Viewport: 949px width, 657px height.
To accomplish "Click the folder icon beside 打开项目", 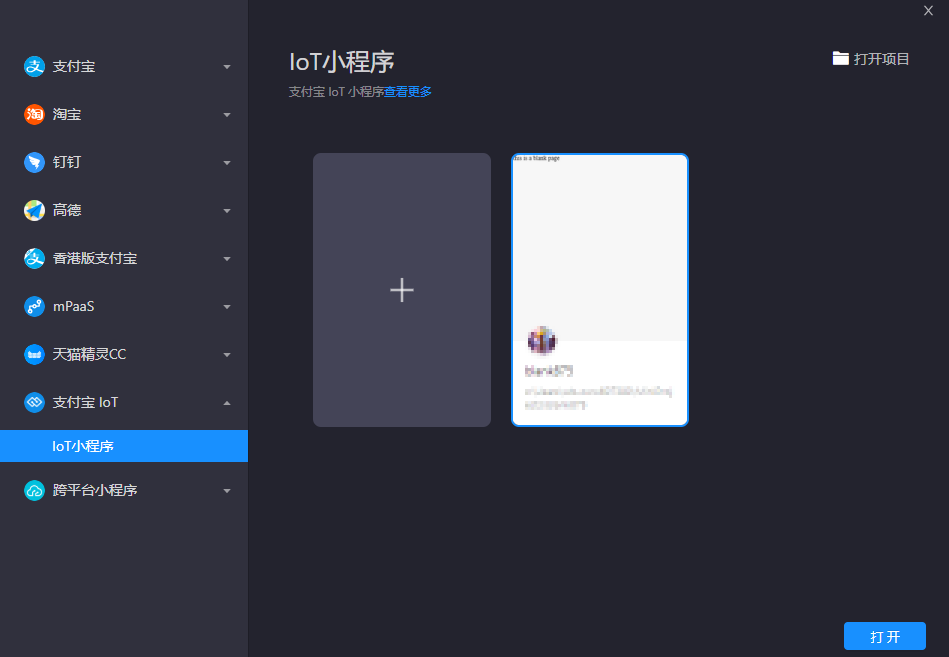I will point(840,58).
